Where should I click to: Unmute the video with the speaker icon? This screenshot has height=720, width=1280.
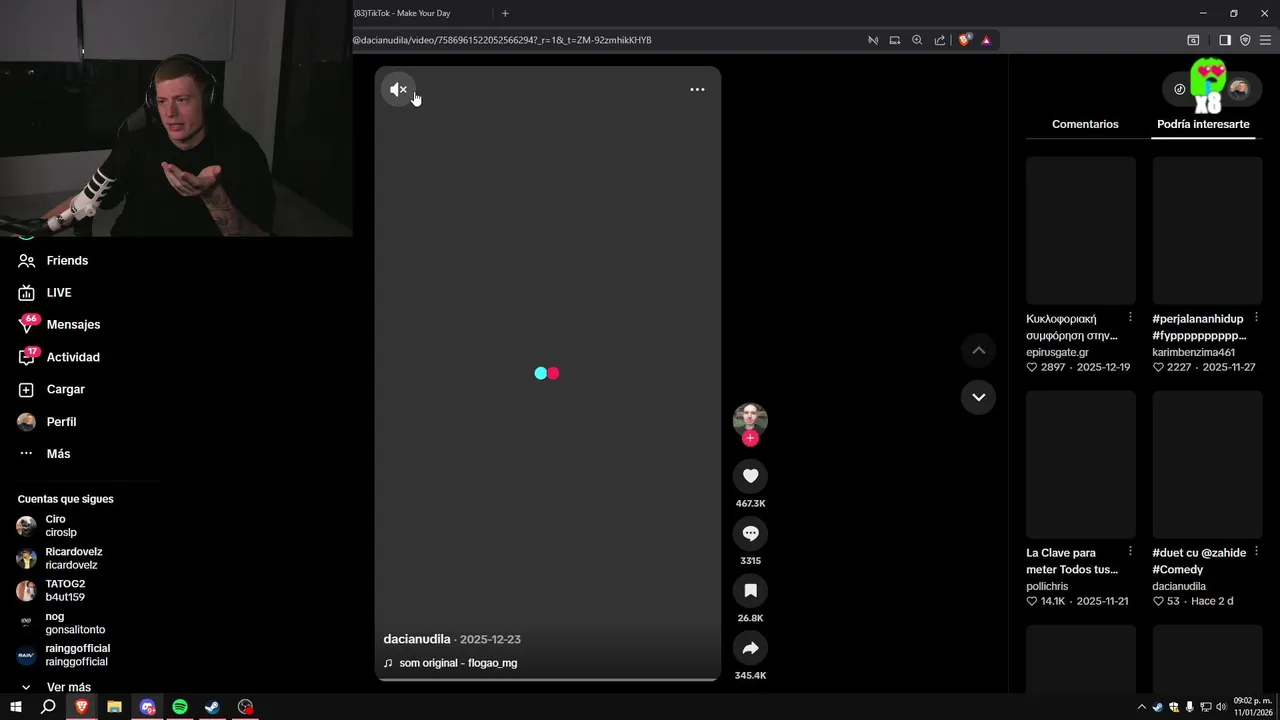click(x=398, y=90)
